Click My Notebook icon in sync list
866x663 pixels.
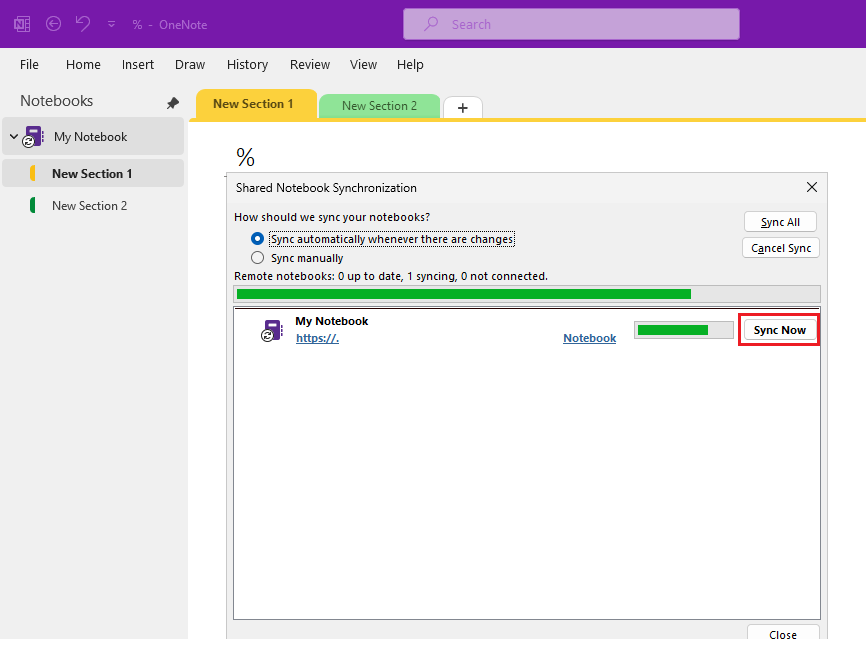[x=272, y=330]
